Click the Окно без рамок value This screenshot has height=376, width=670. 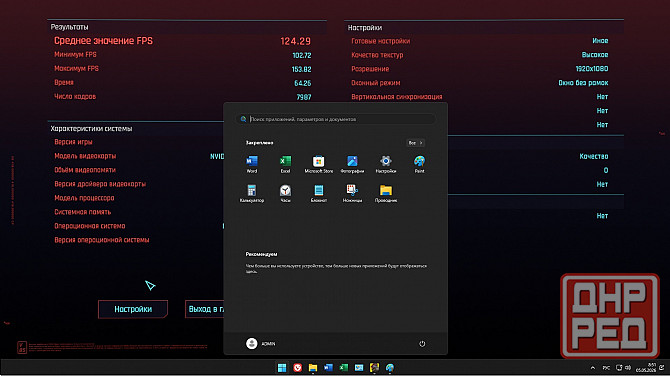click(x=583, y=83)
